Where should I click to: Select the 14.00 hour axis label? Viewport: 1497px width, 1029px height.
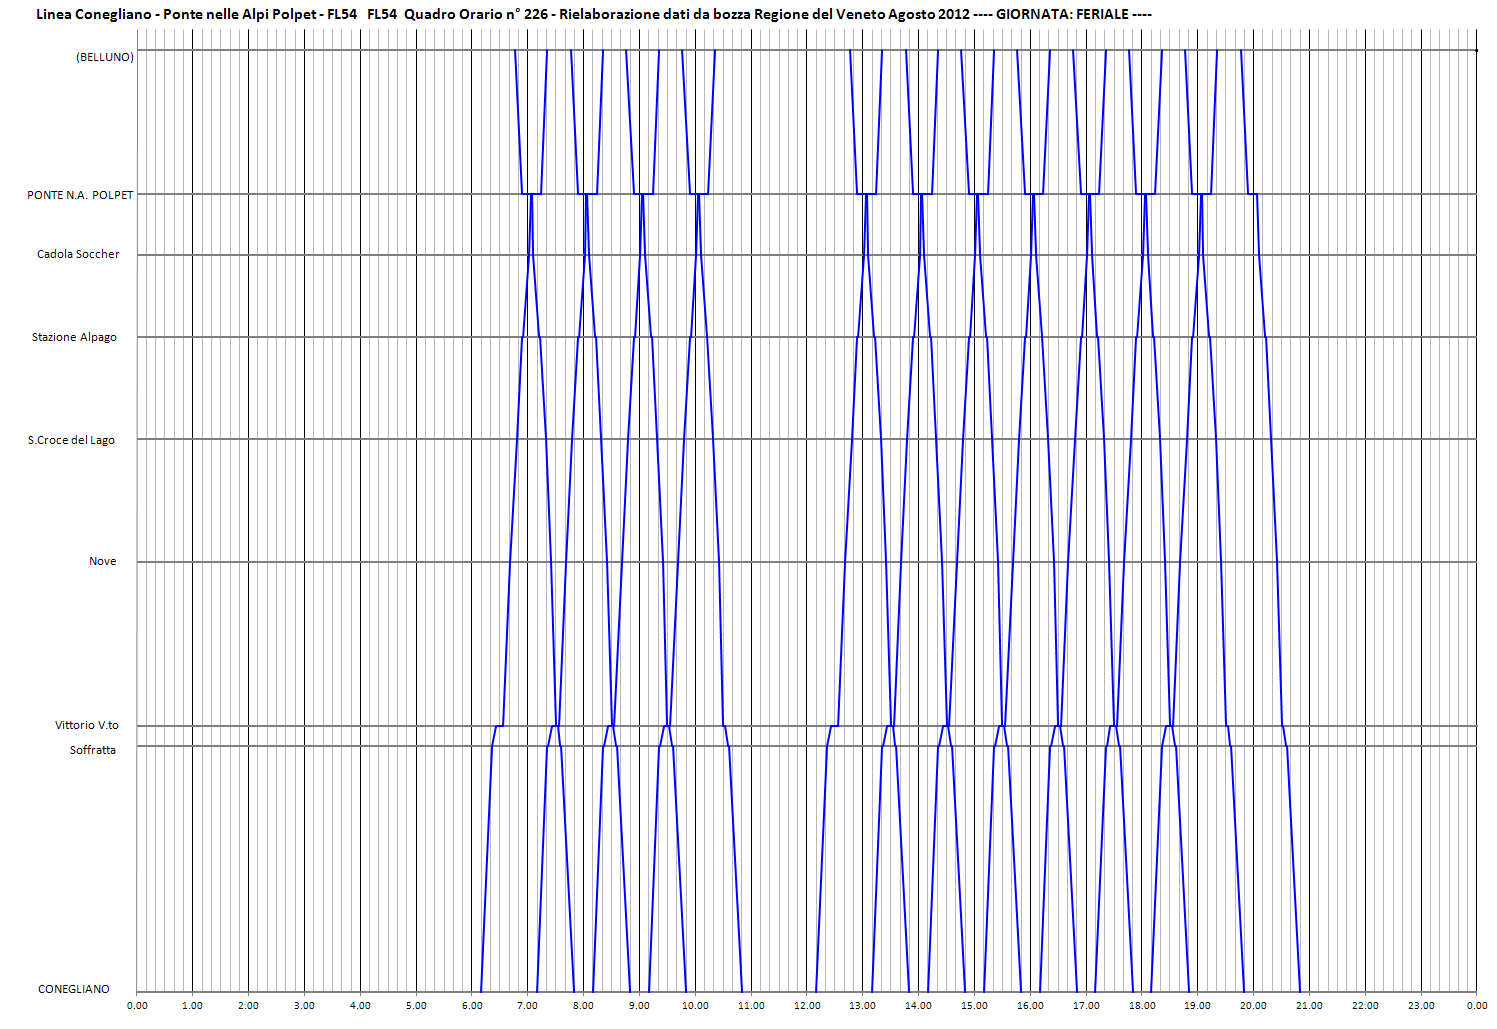(919, 1006)
